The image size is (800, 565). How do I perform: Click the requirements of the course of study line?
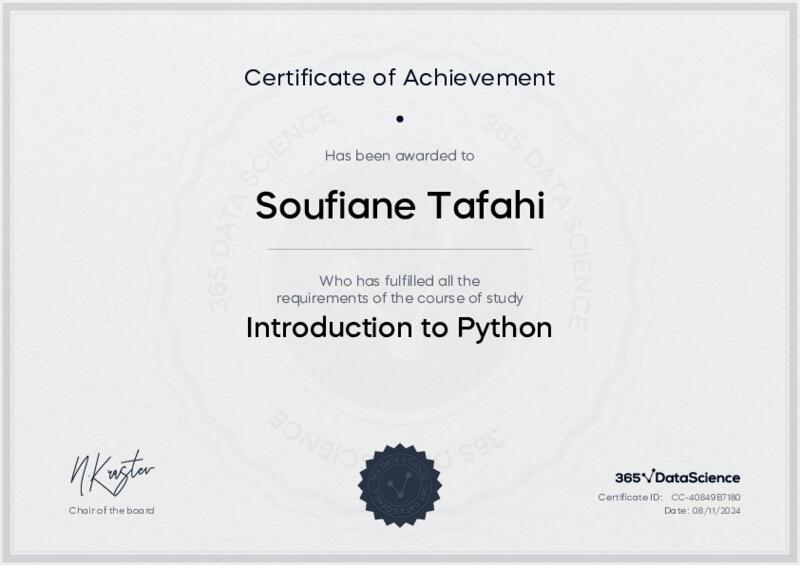click(399, 298)
